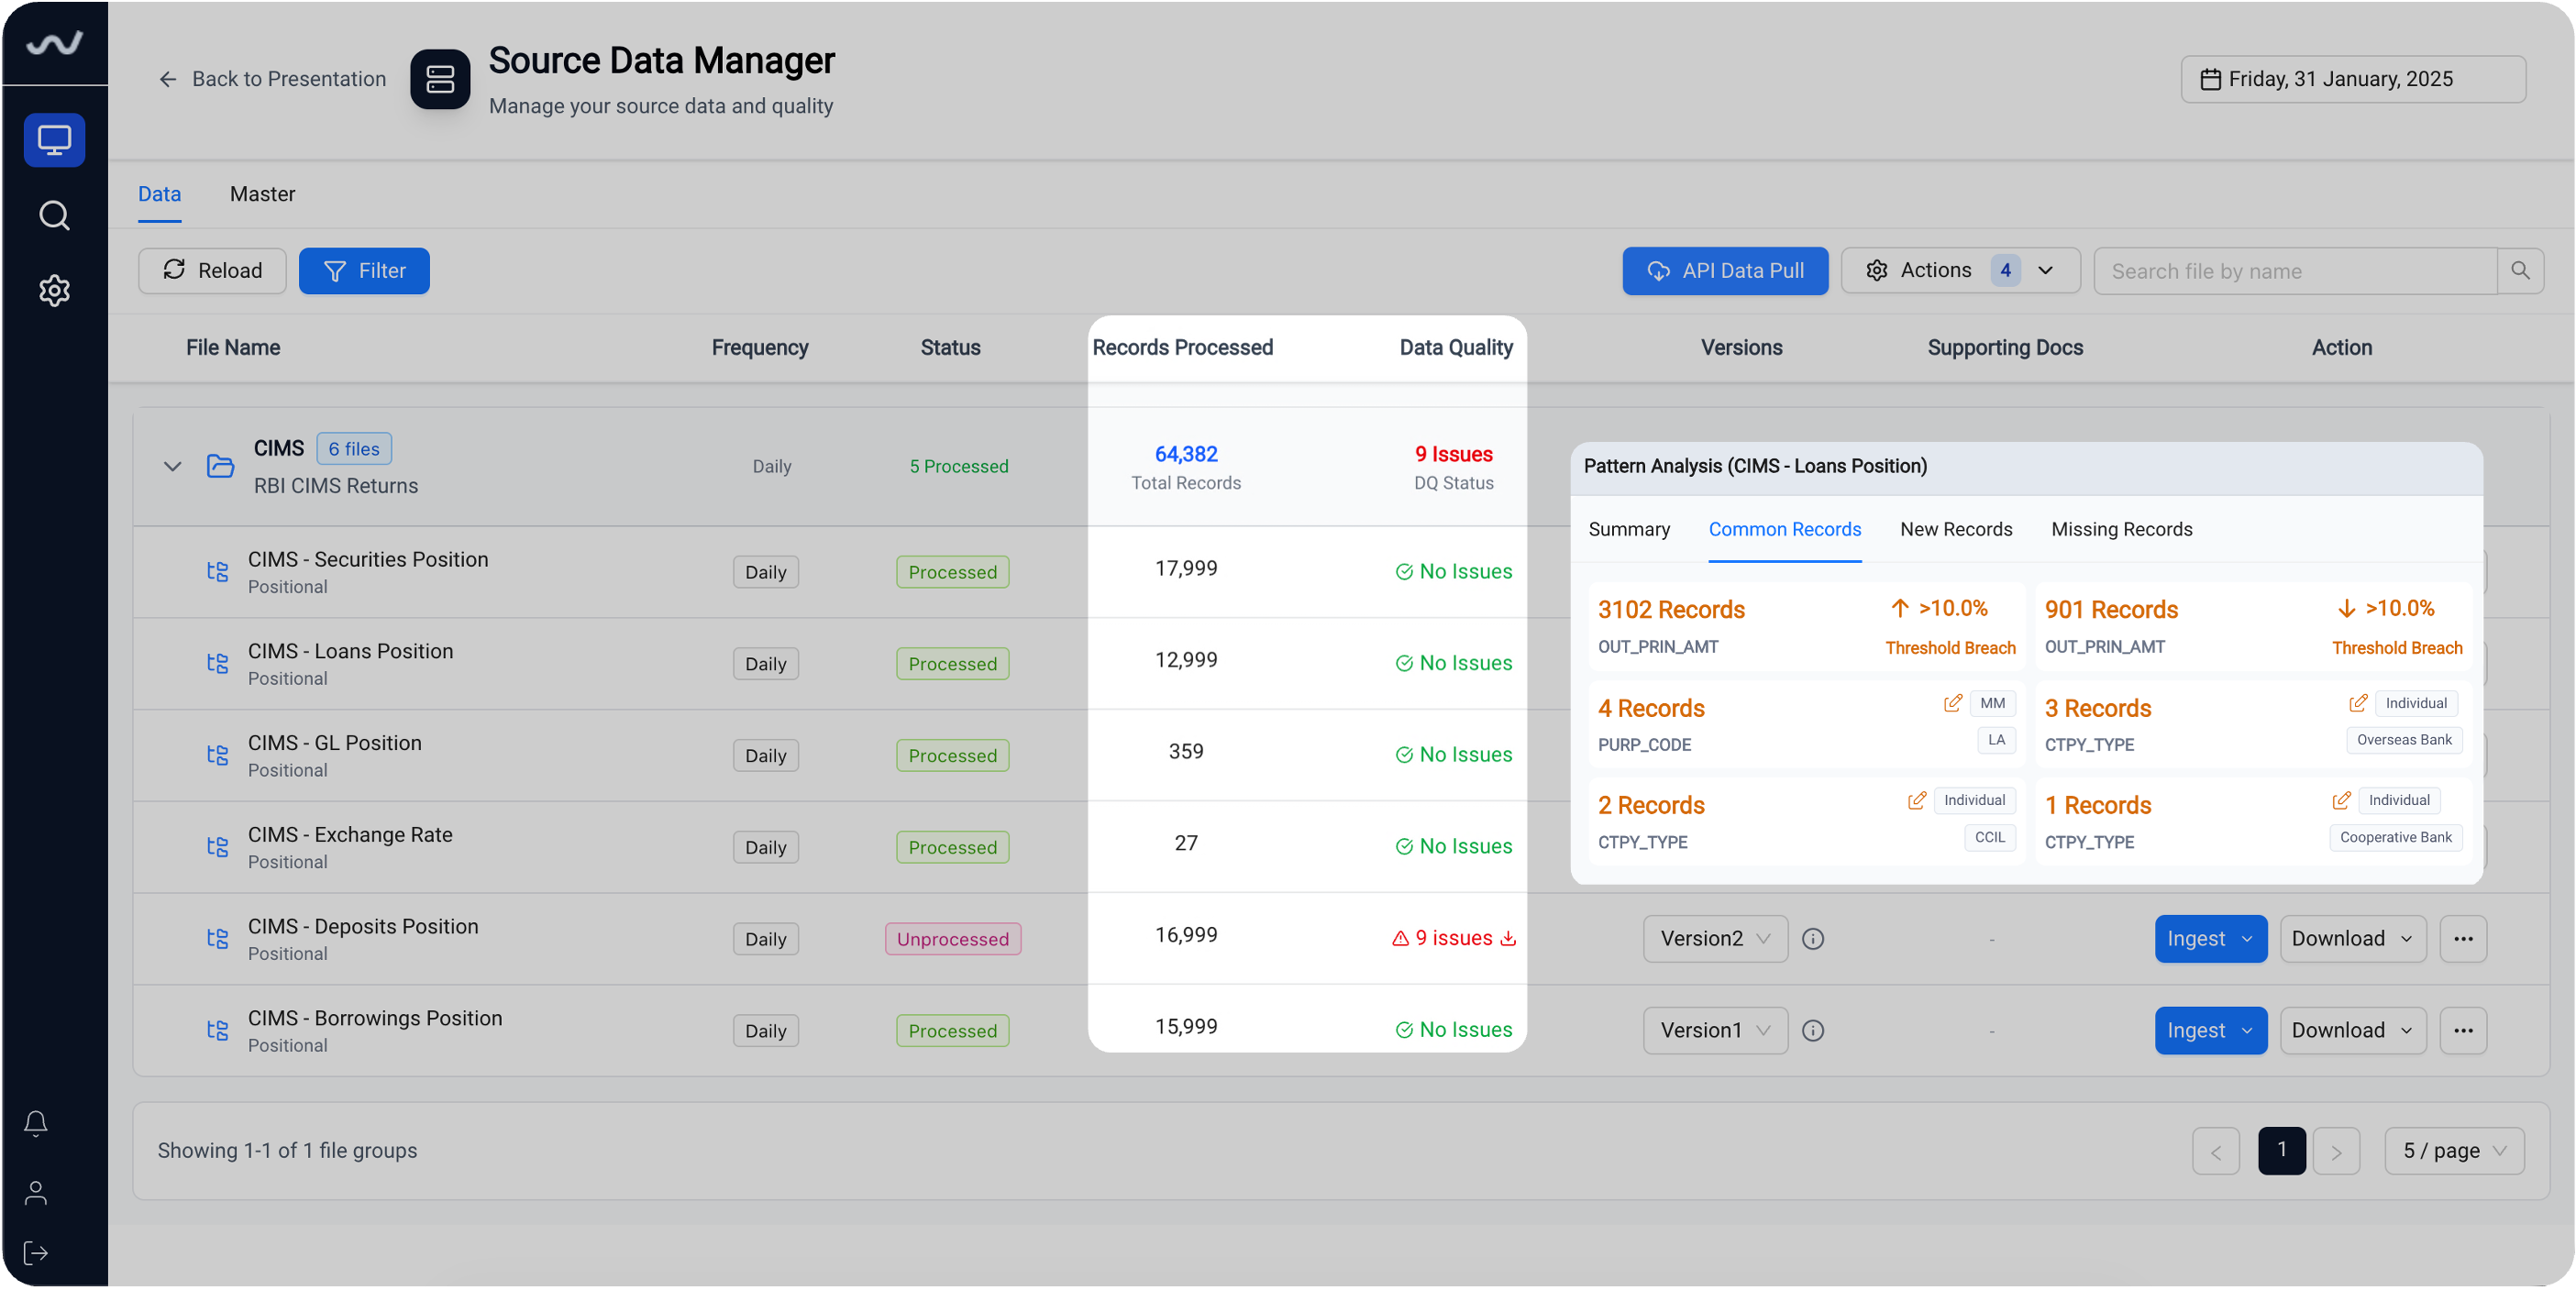Screen dimensions: 2576x1290
Task: Click the info icon next to Version1
Action: click(1813, 1031)
